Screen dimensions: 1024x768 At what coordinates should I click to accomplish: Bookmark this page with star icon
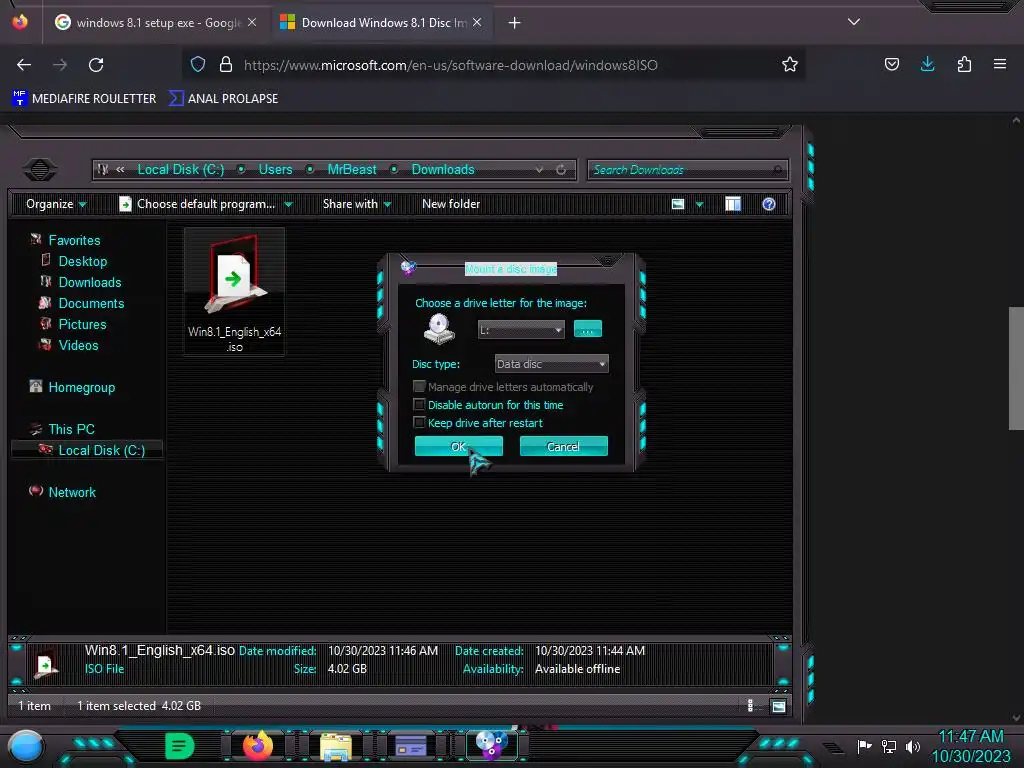pyautogui.click(x=790, y=64)
